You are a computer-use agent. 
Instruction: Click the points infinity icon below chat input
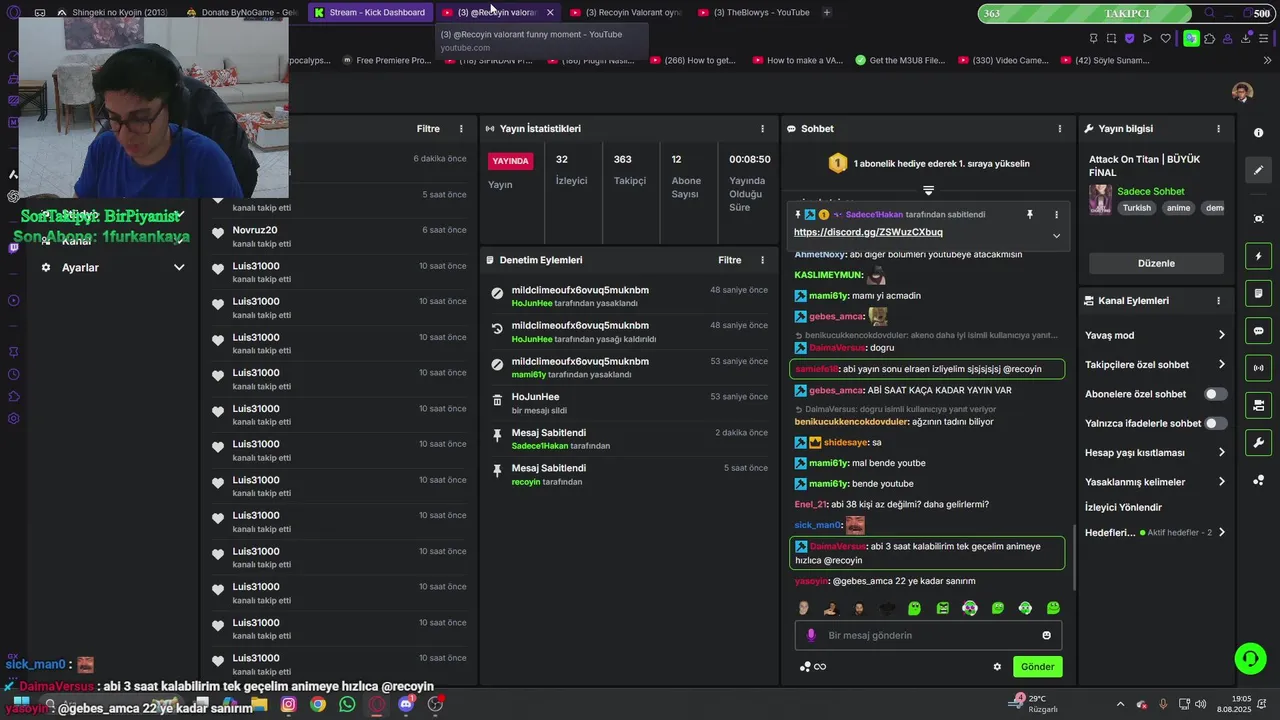(x=813, y=667)
